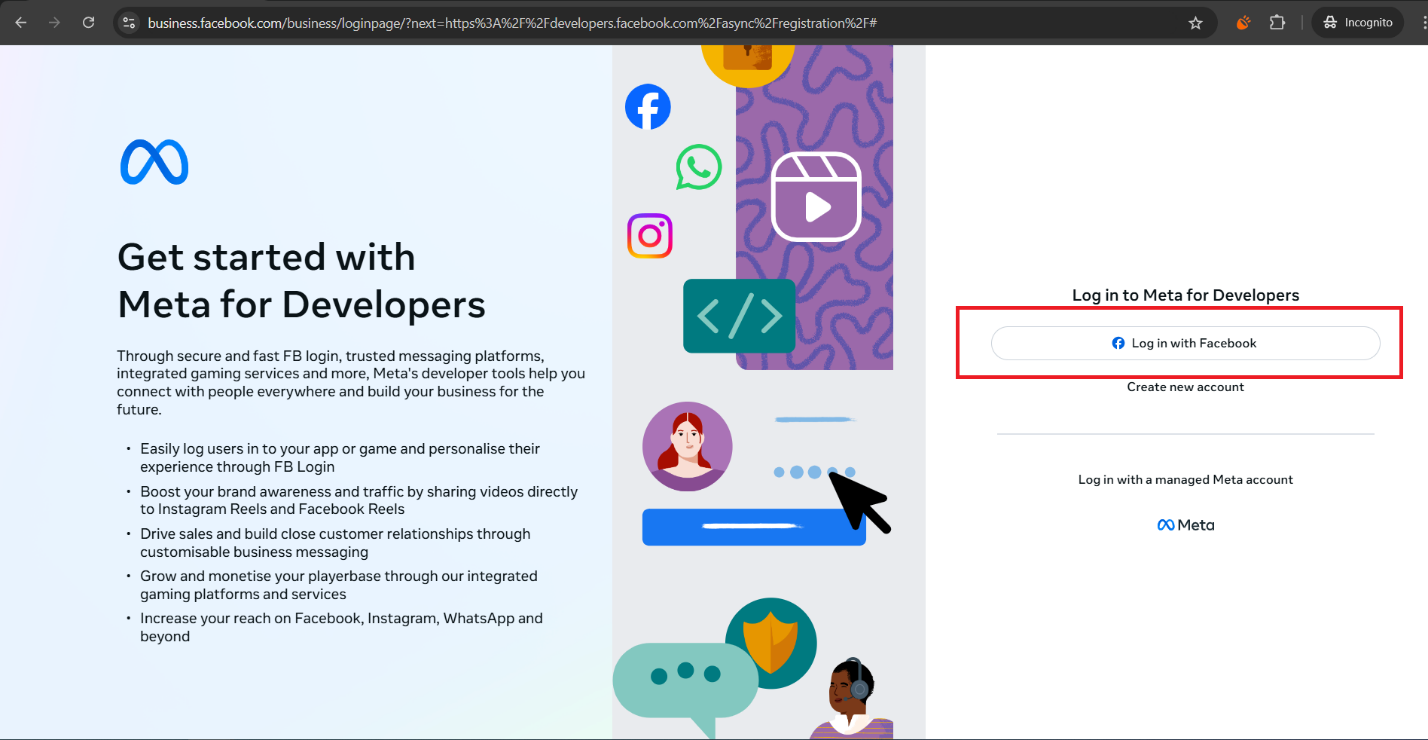1428x740 pixels.
Task: Bookmark this page with the star icon
Action: tap(1195, 22)
